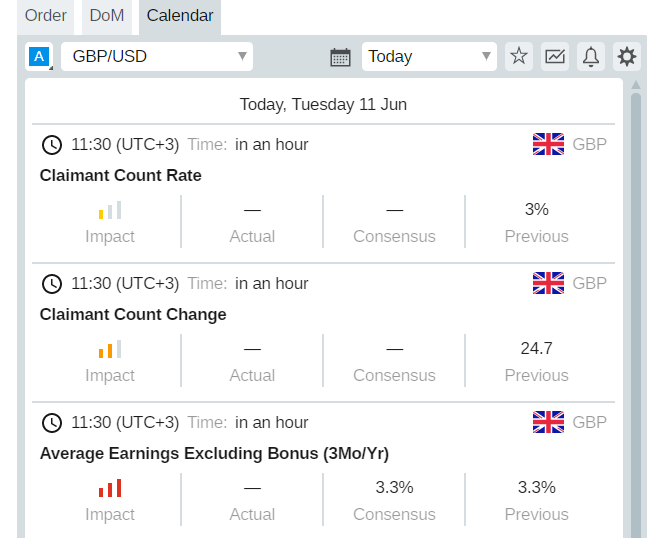Open the calendar date picker icon
Screen dimensions: 664x544
pyautogui.click(x=340, y=57)
